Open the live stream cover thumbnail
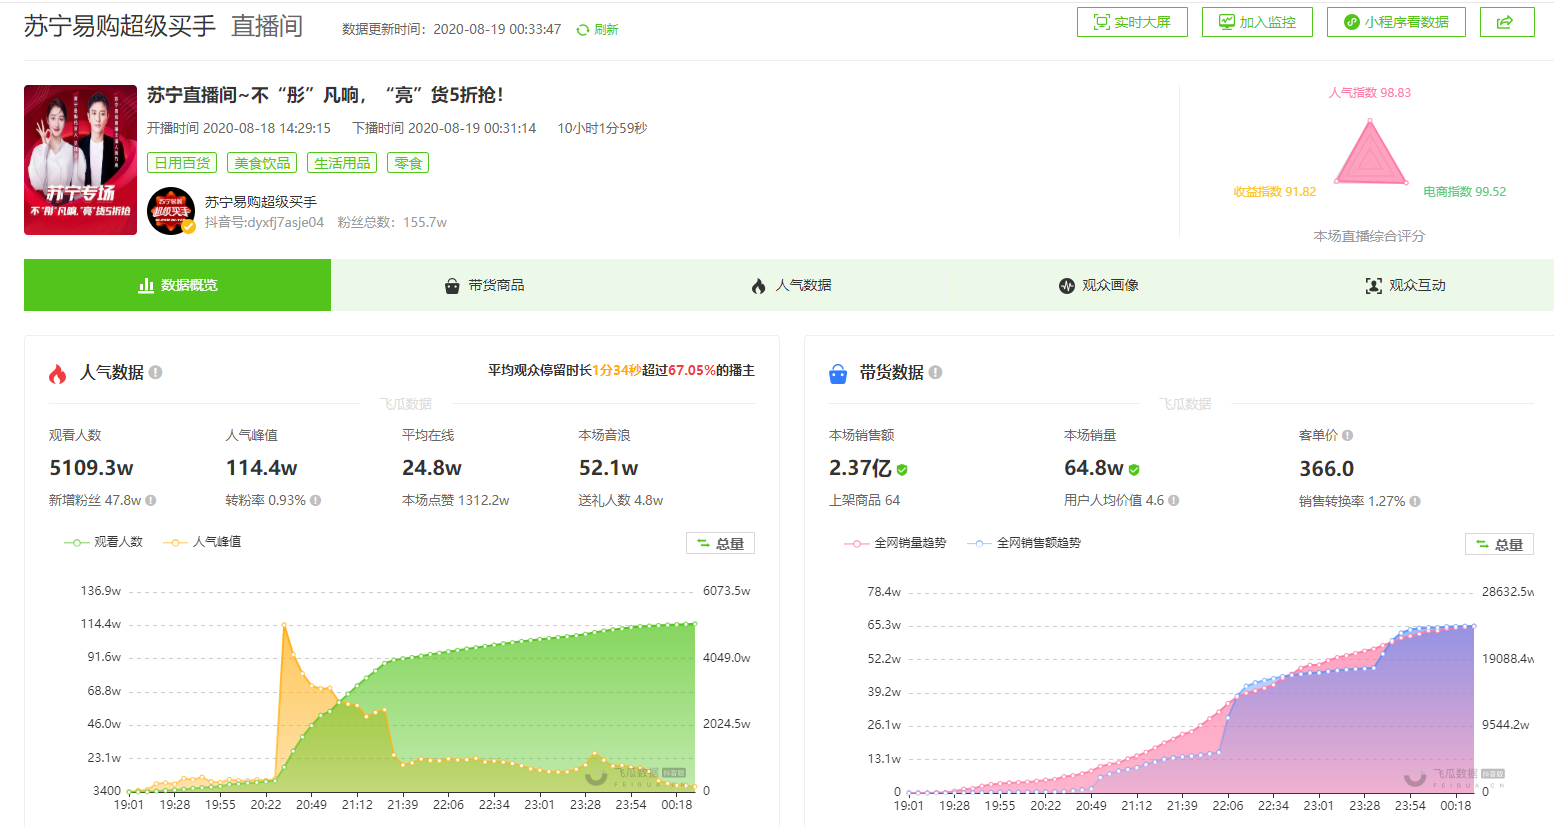Screen dimensions: 1554x827 pos(80,160)
